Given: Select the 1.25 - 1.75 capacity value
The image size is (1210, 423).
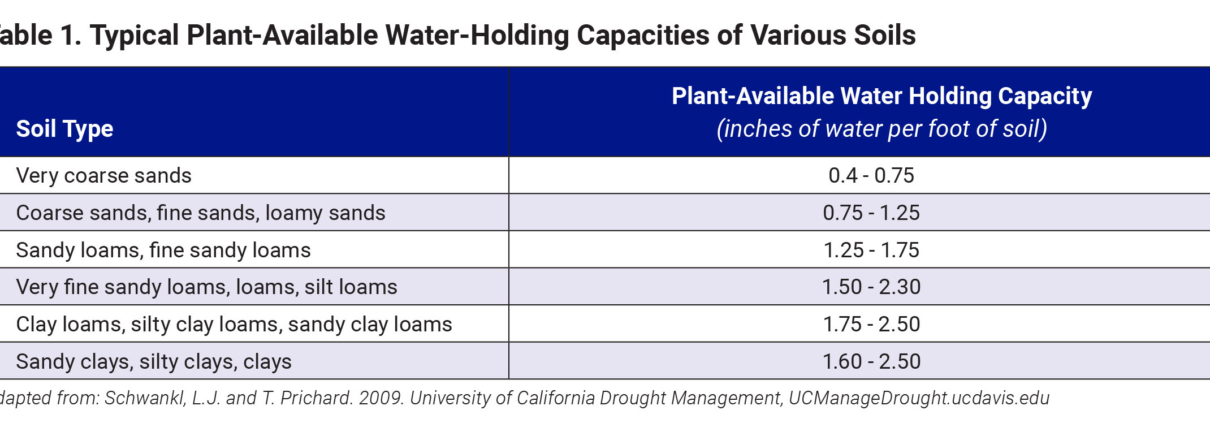Looking at the screenshot, I should [872, 250].
